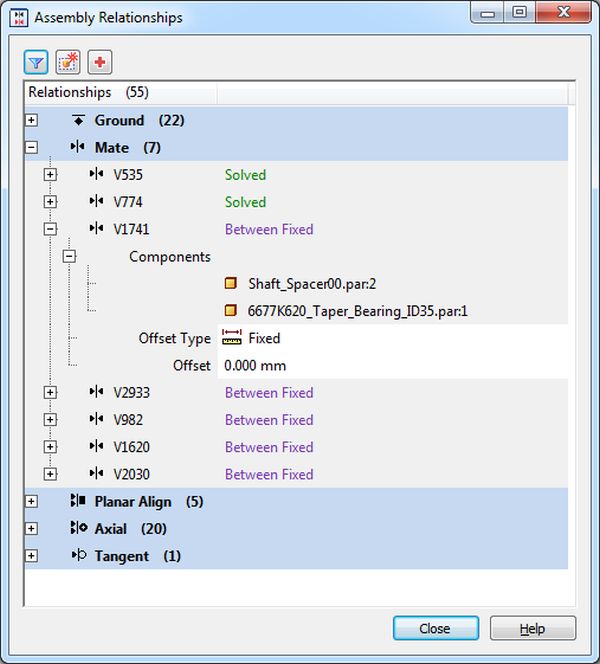Select the Ground (22) row label
The width and height of the screenshot is (600, 664).
[139, 120]
